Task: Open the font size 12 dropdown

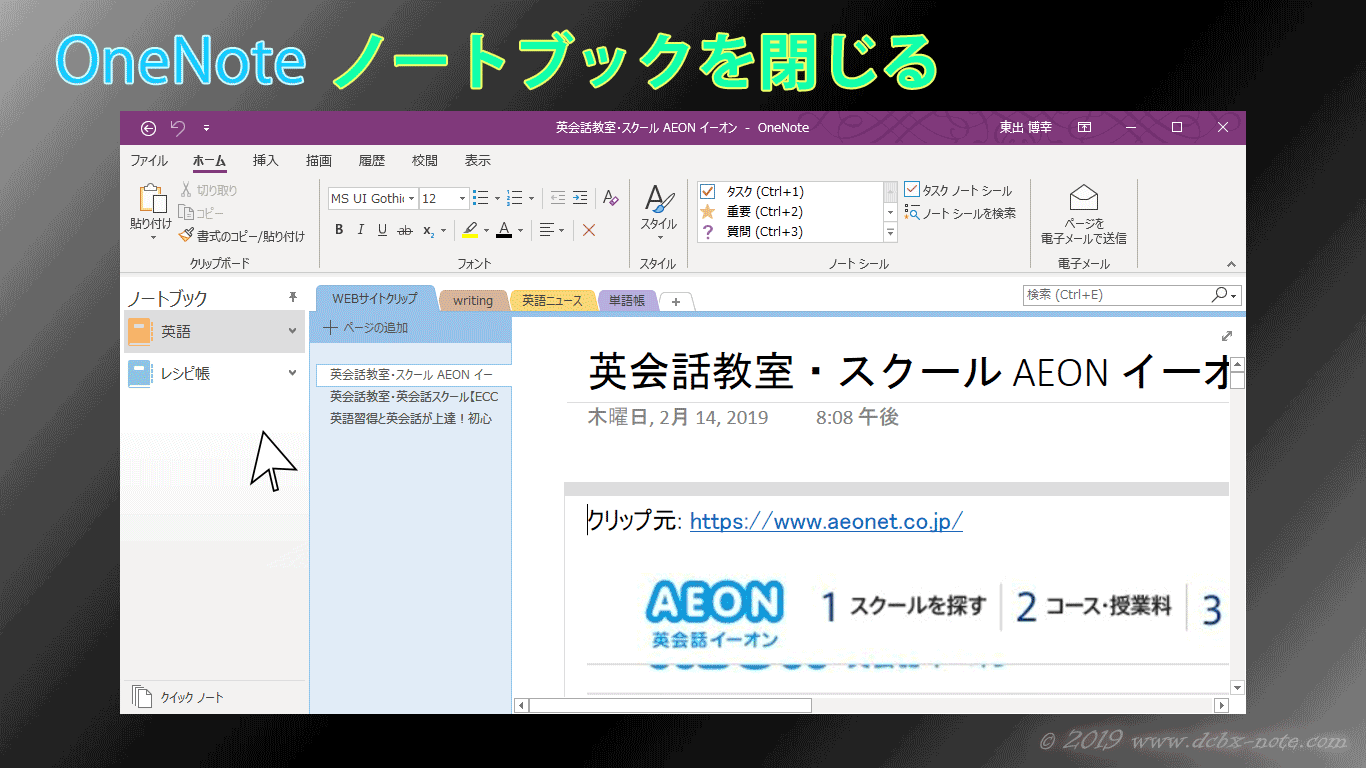Action: tap(461, 199)
